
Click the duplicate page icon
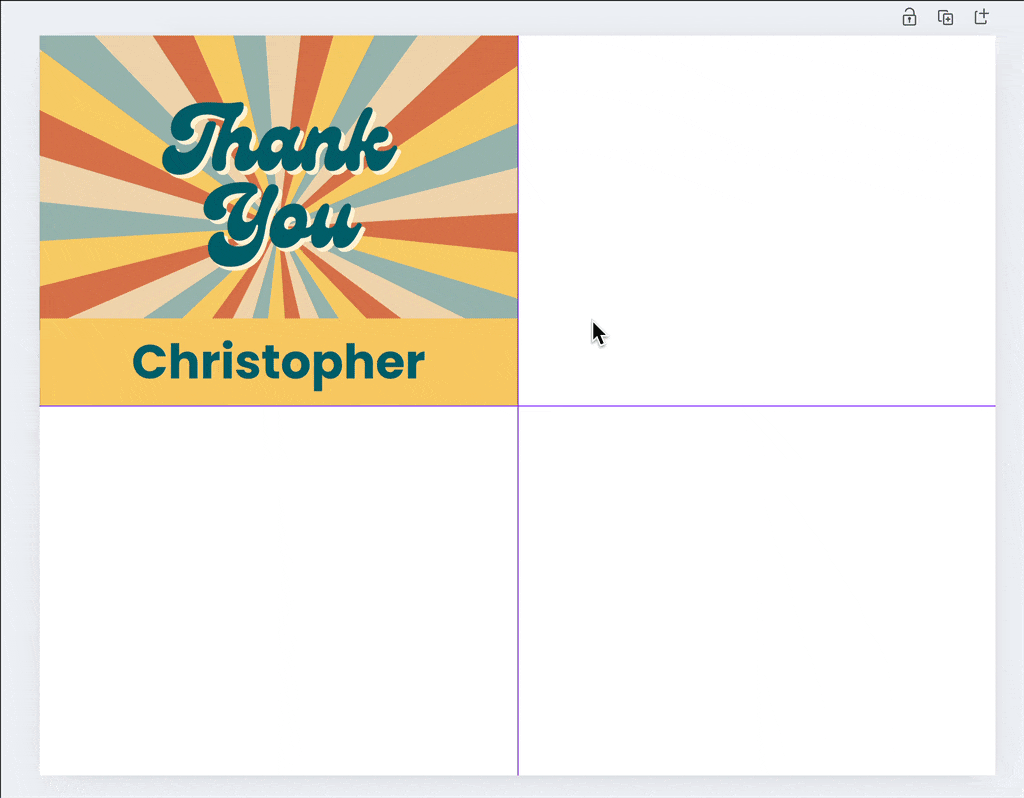point(945,17)
